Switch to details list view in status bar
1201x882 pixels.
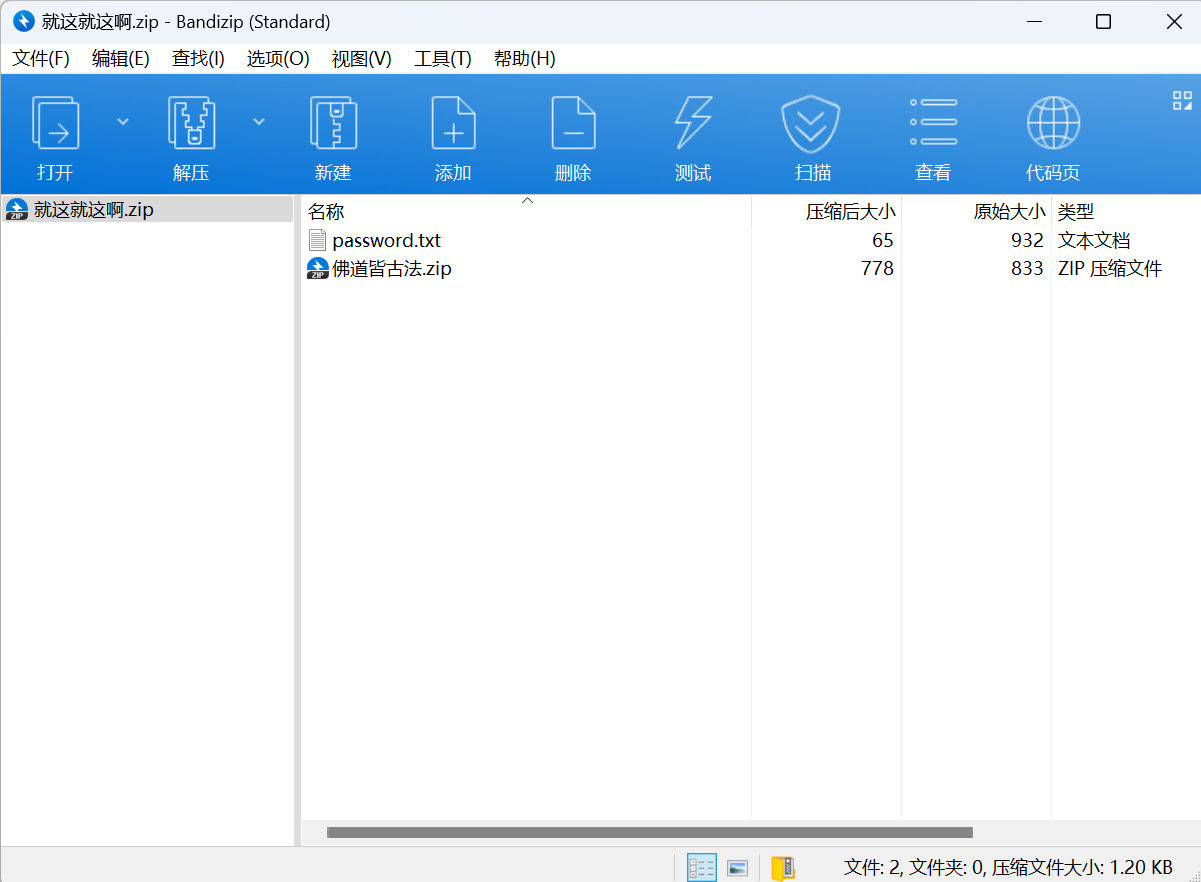point(702,867)
